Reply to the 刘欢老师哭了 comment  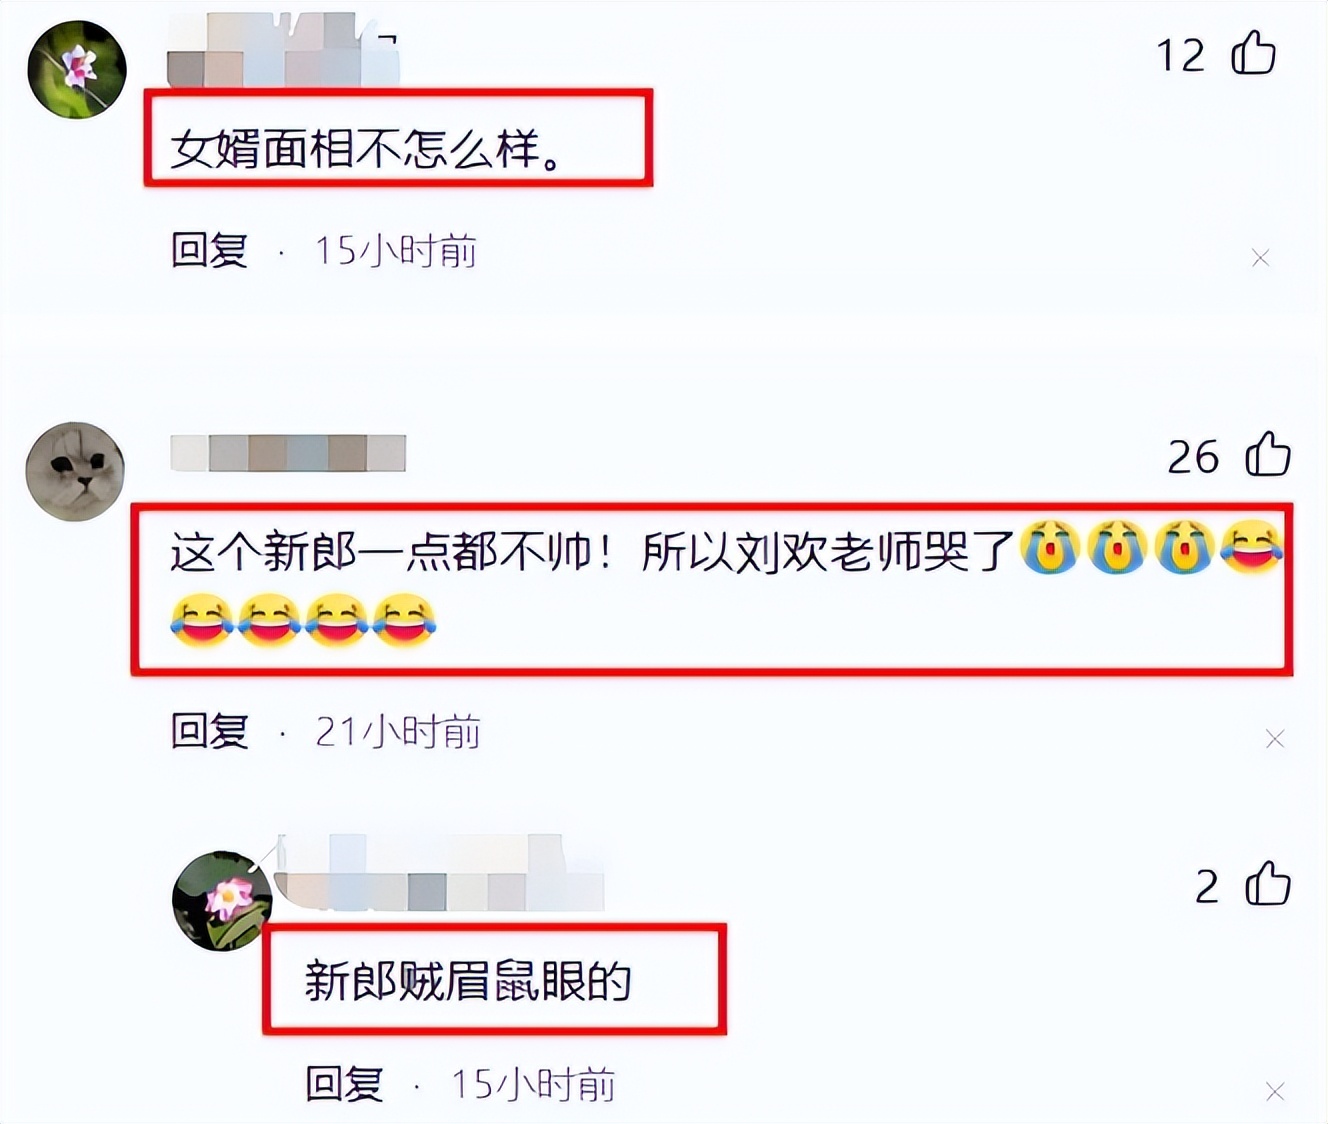pyautogui.click(x=209, y=731)
